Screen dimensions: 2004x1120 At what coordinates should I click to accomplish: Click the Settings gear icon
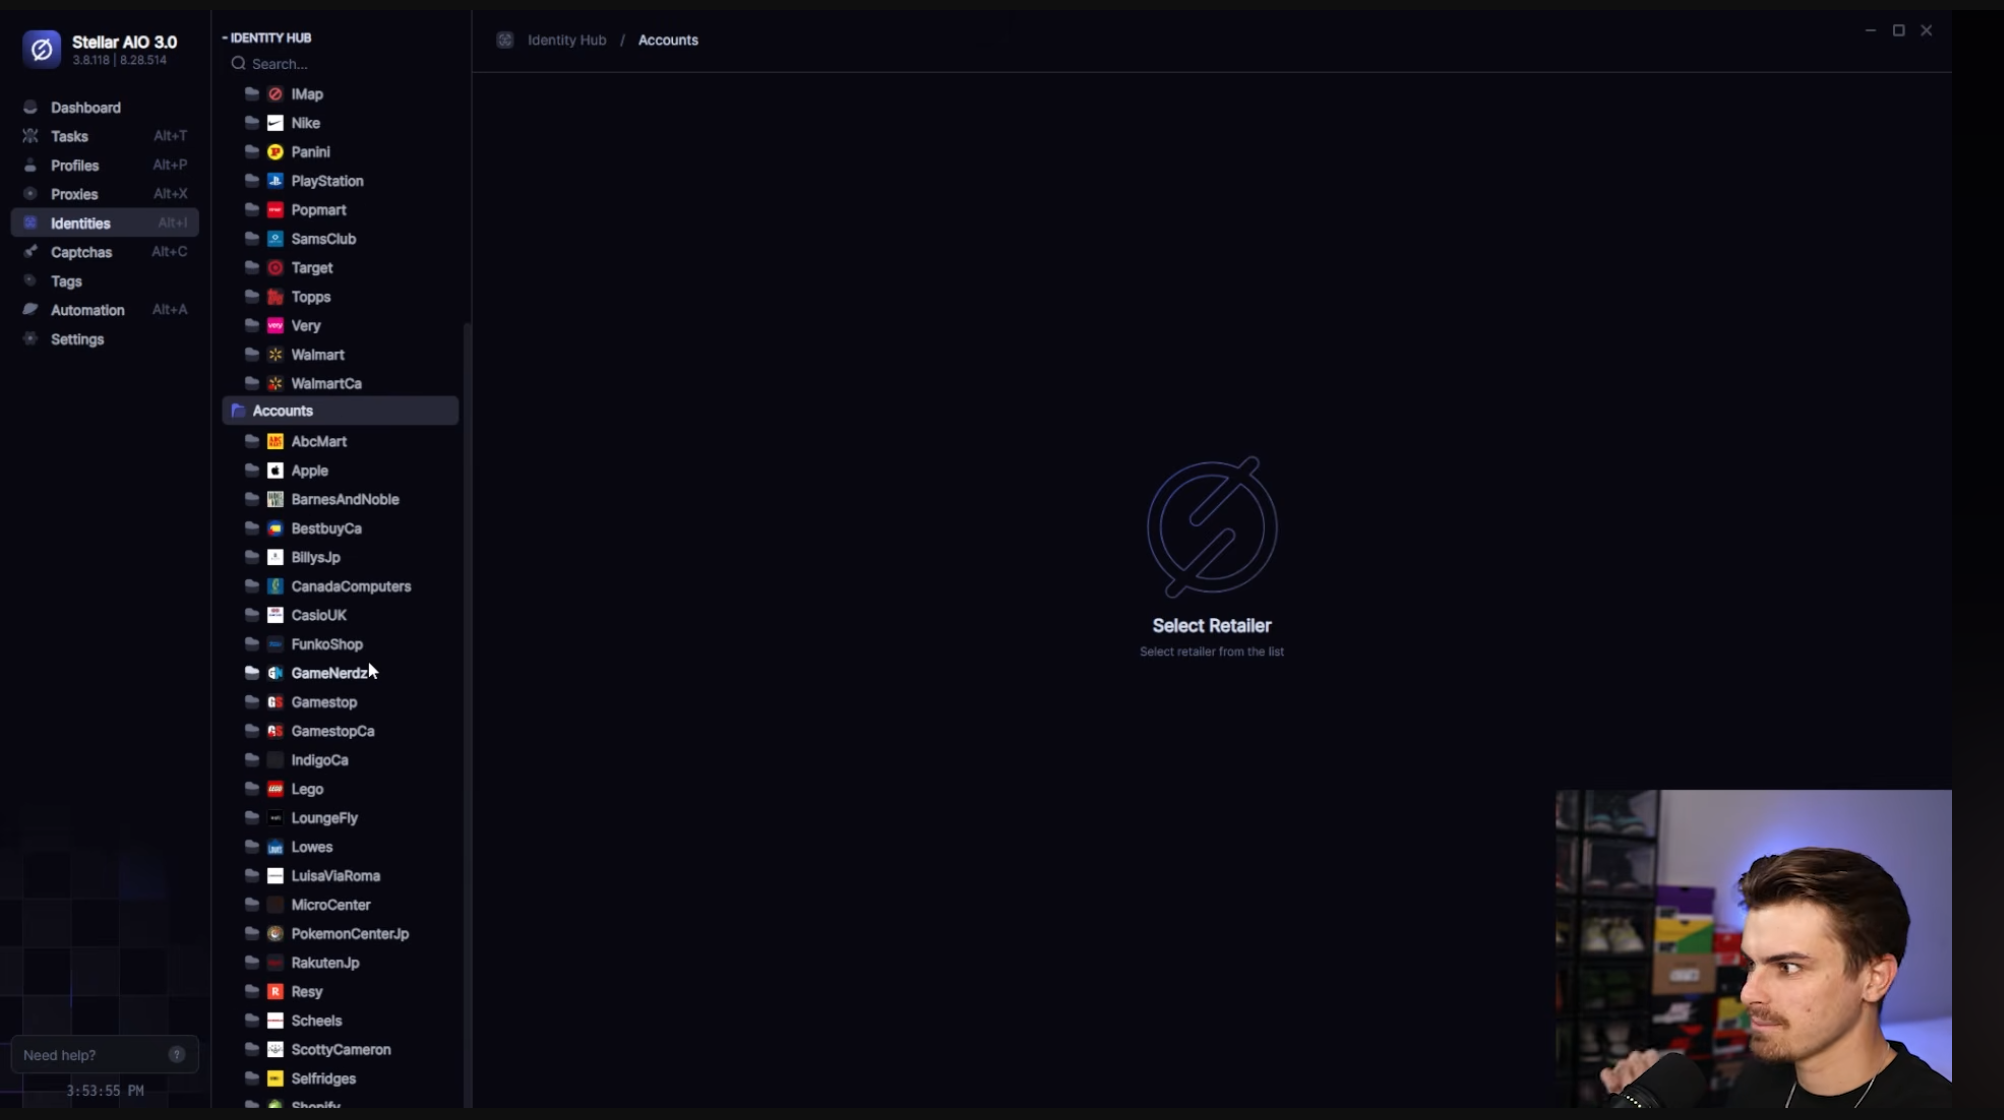click(x=30, y=339)
